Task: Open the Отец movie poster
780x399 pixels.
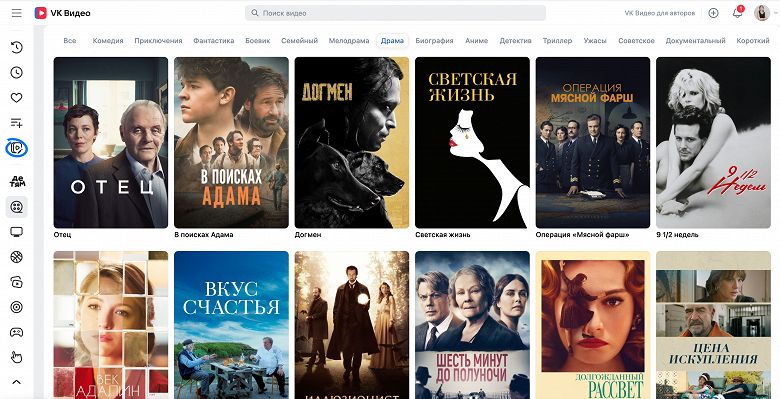Action: (111, 143)
